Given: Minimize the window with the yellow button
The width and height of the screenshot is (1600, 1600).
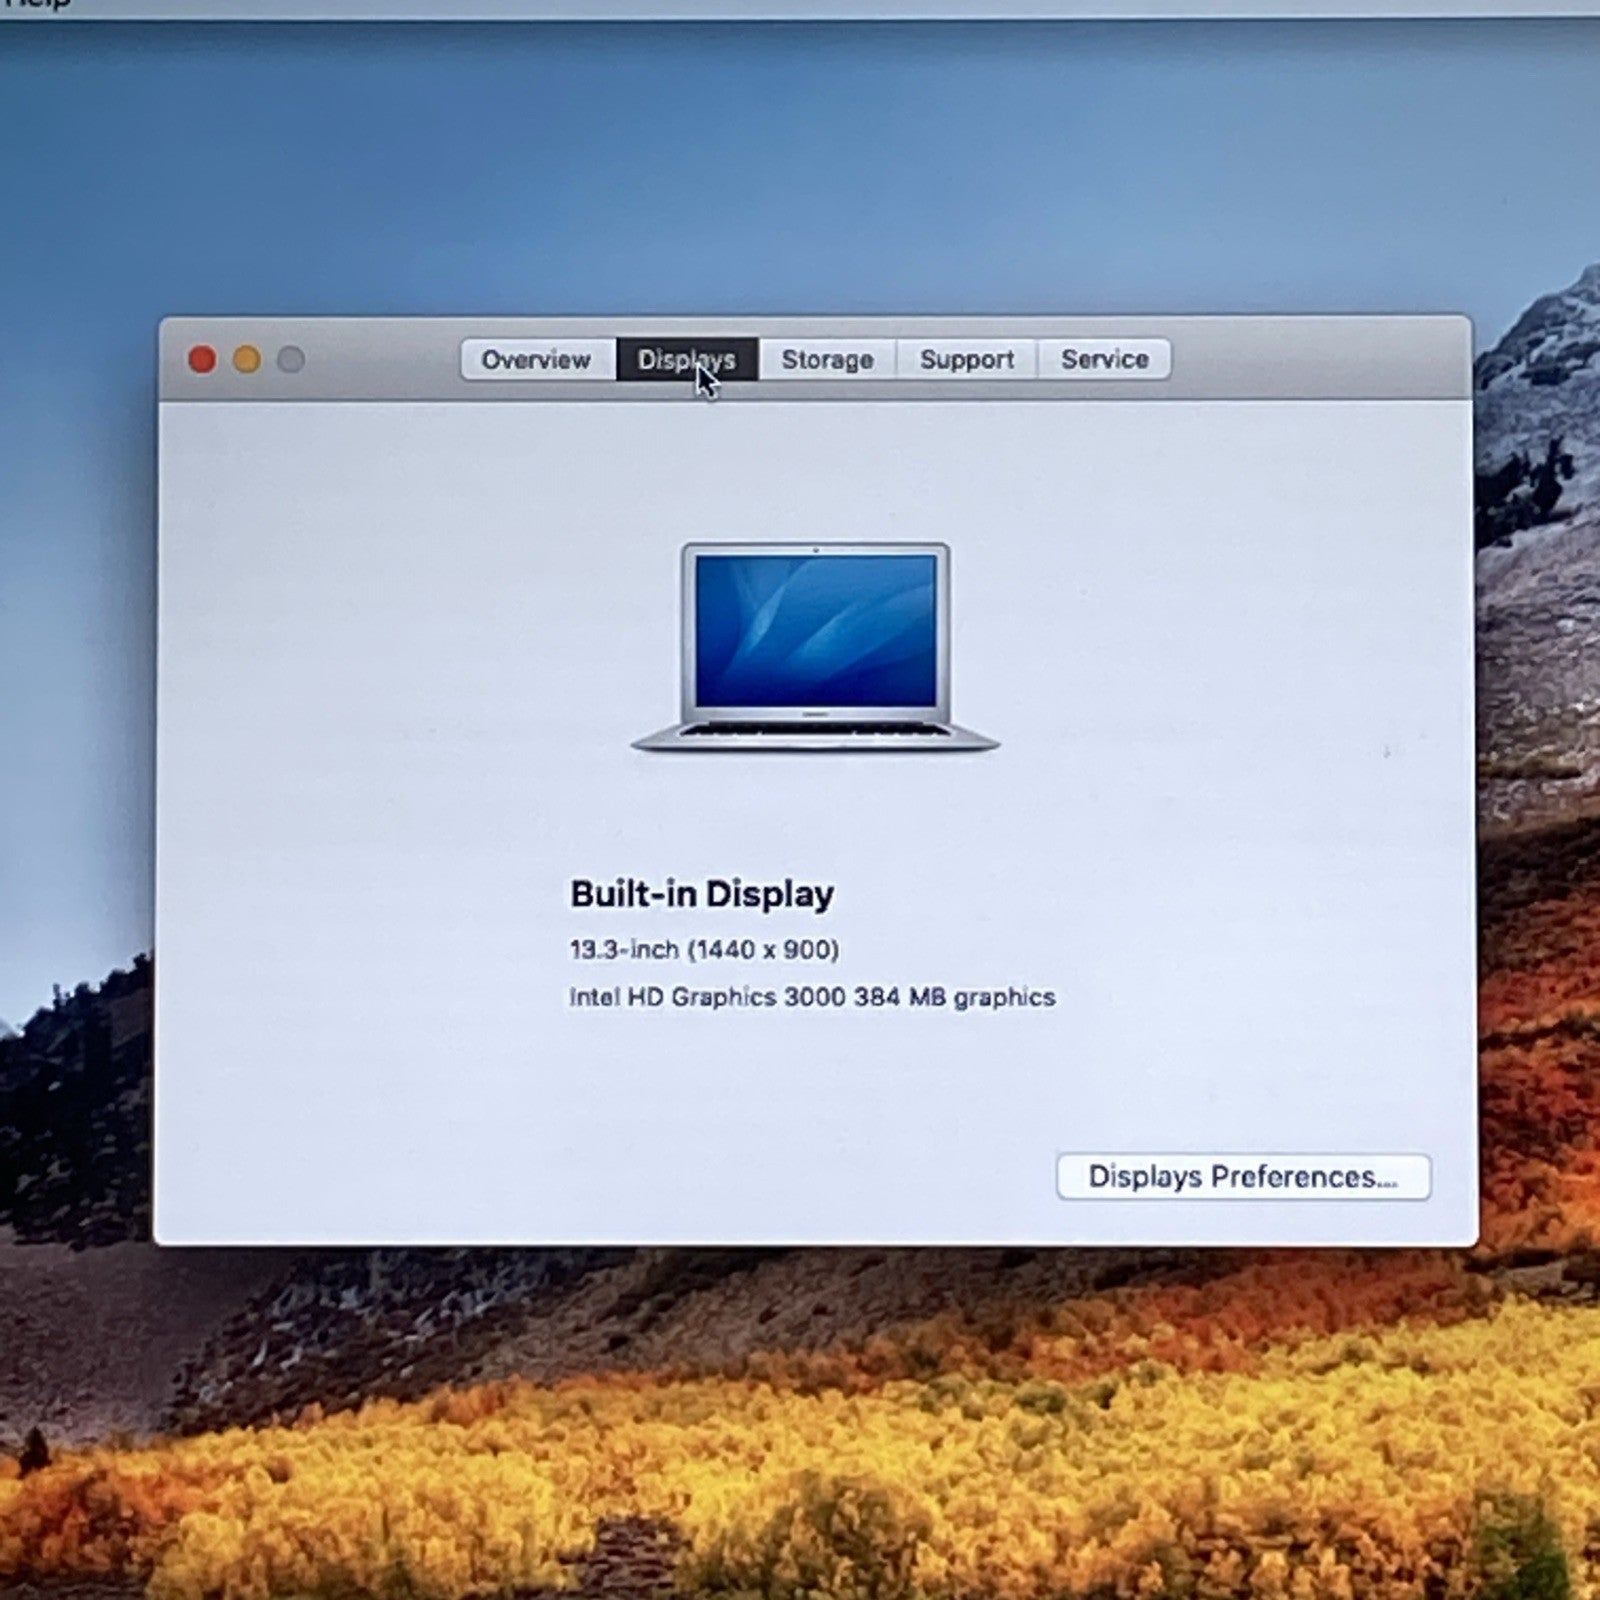Looking at the screenshot, I should click(247, 359).
